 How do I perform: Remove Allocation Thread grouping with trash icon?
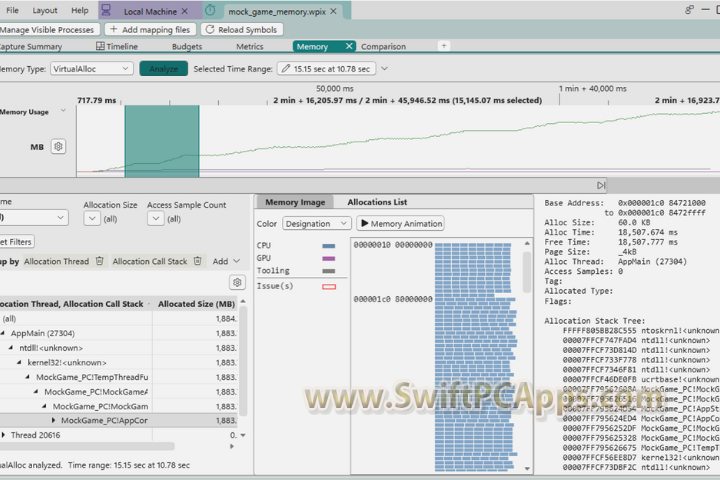coord(99,261)
